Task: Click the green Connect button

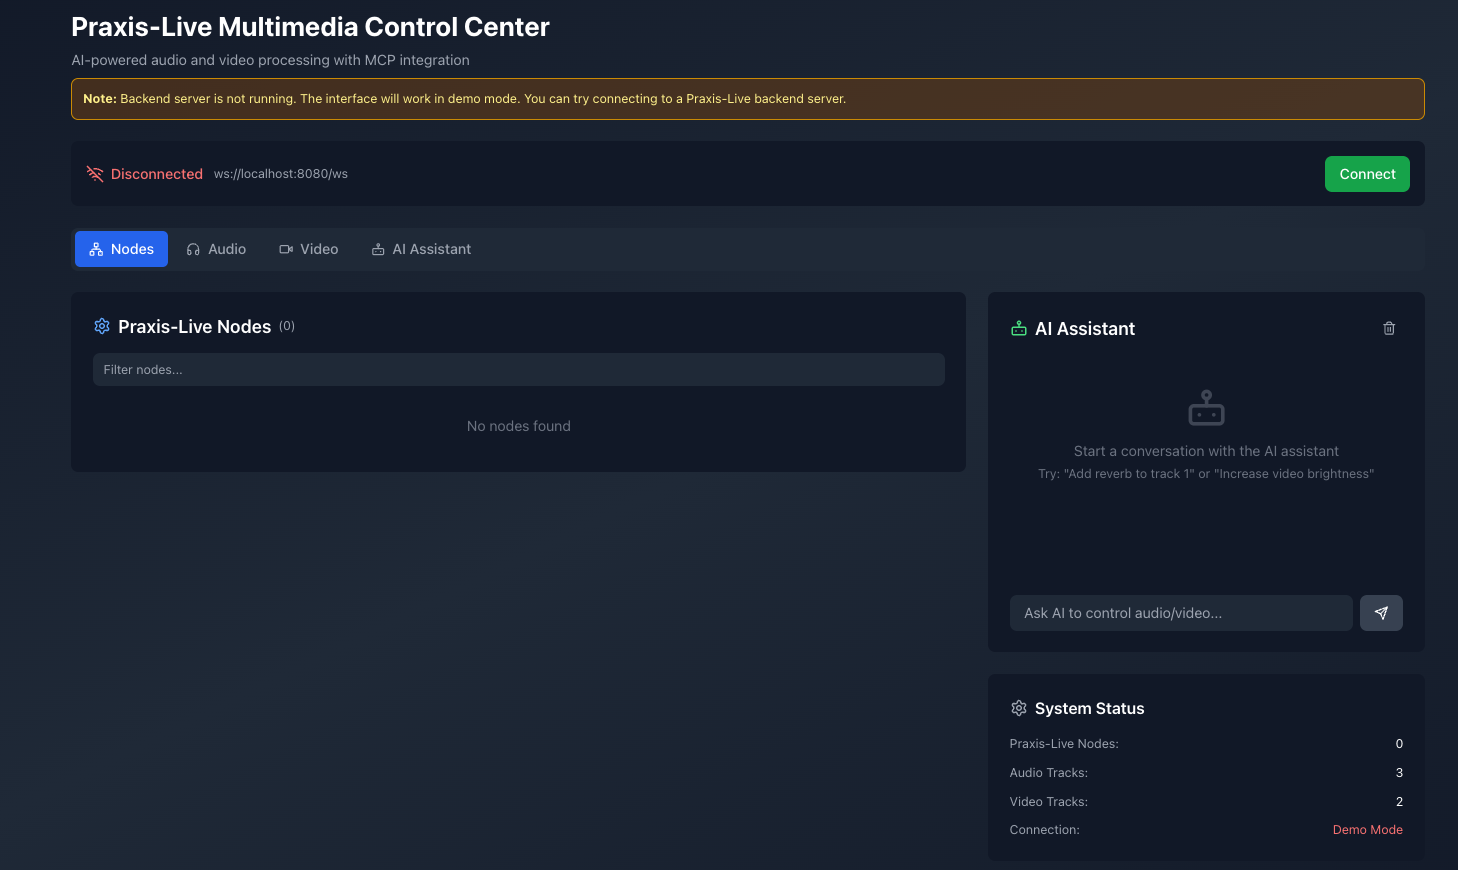Action: [x=1367, y=174]
